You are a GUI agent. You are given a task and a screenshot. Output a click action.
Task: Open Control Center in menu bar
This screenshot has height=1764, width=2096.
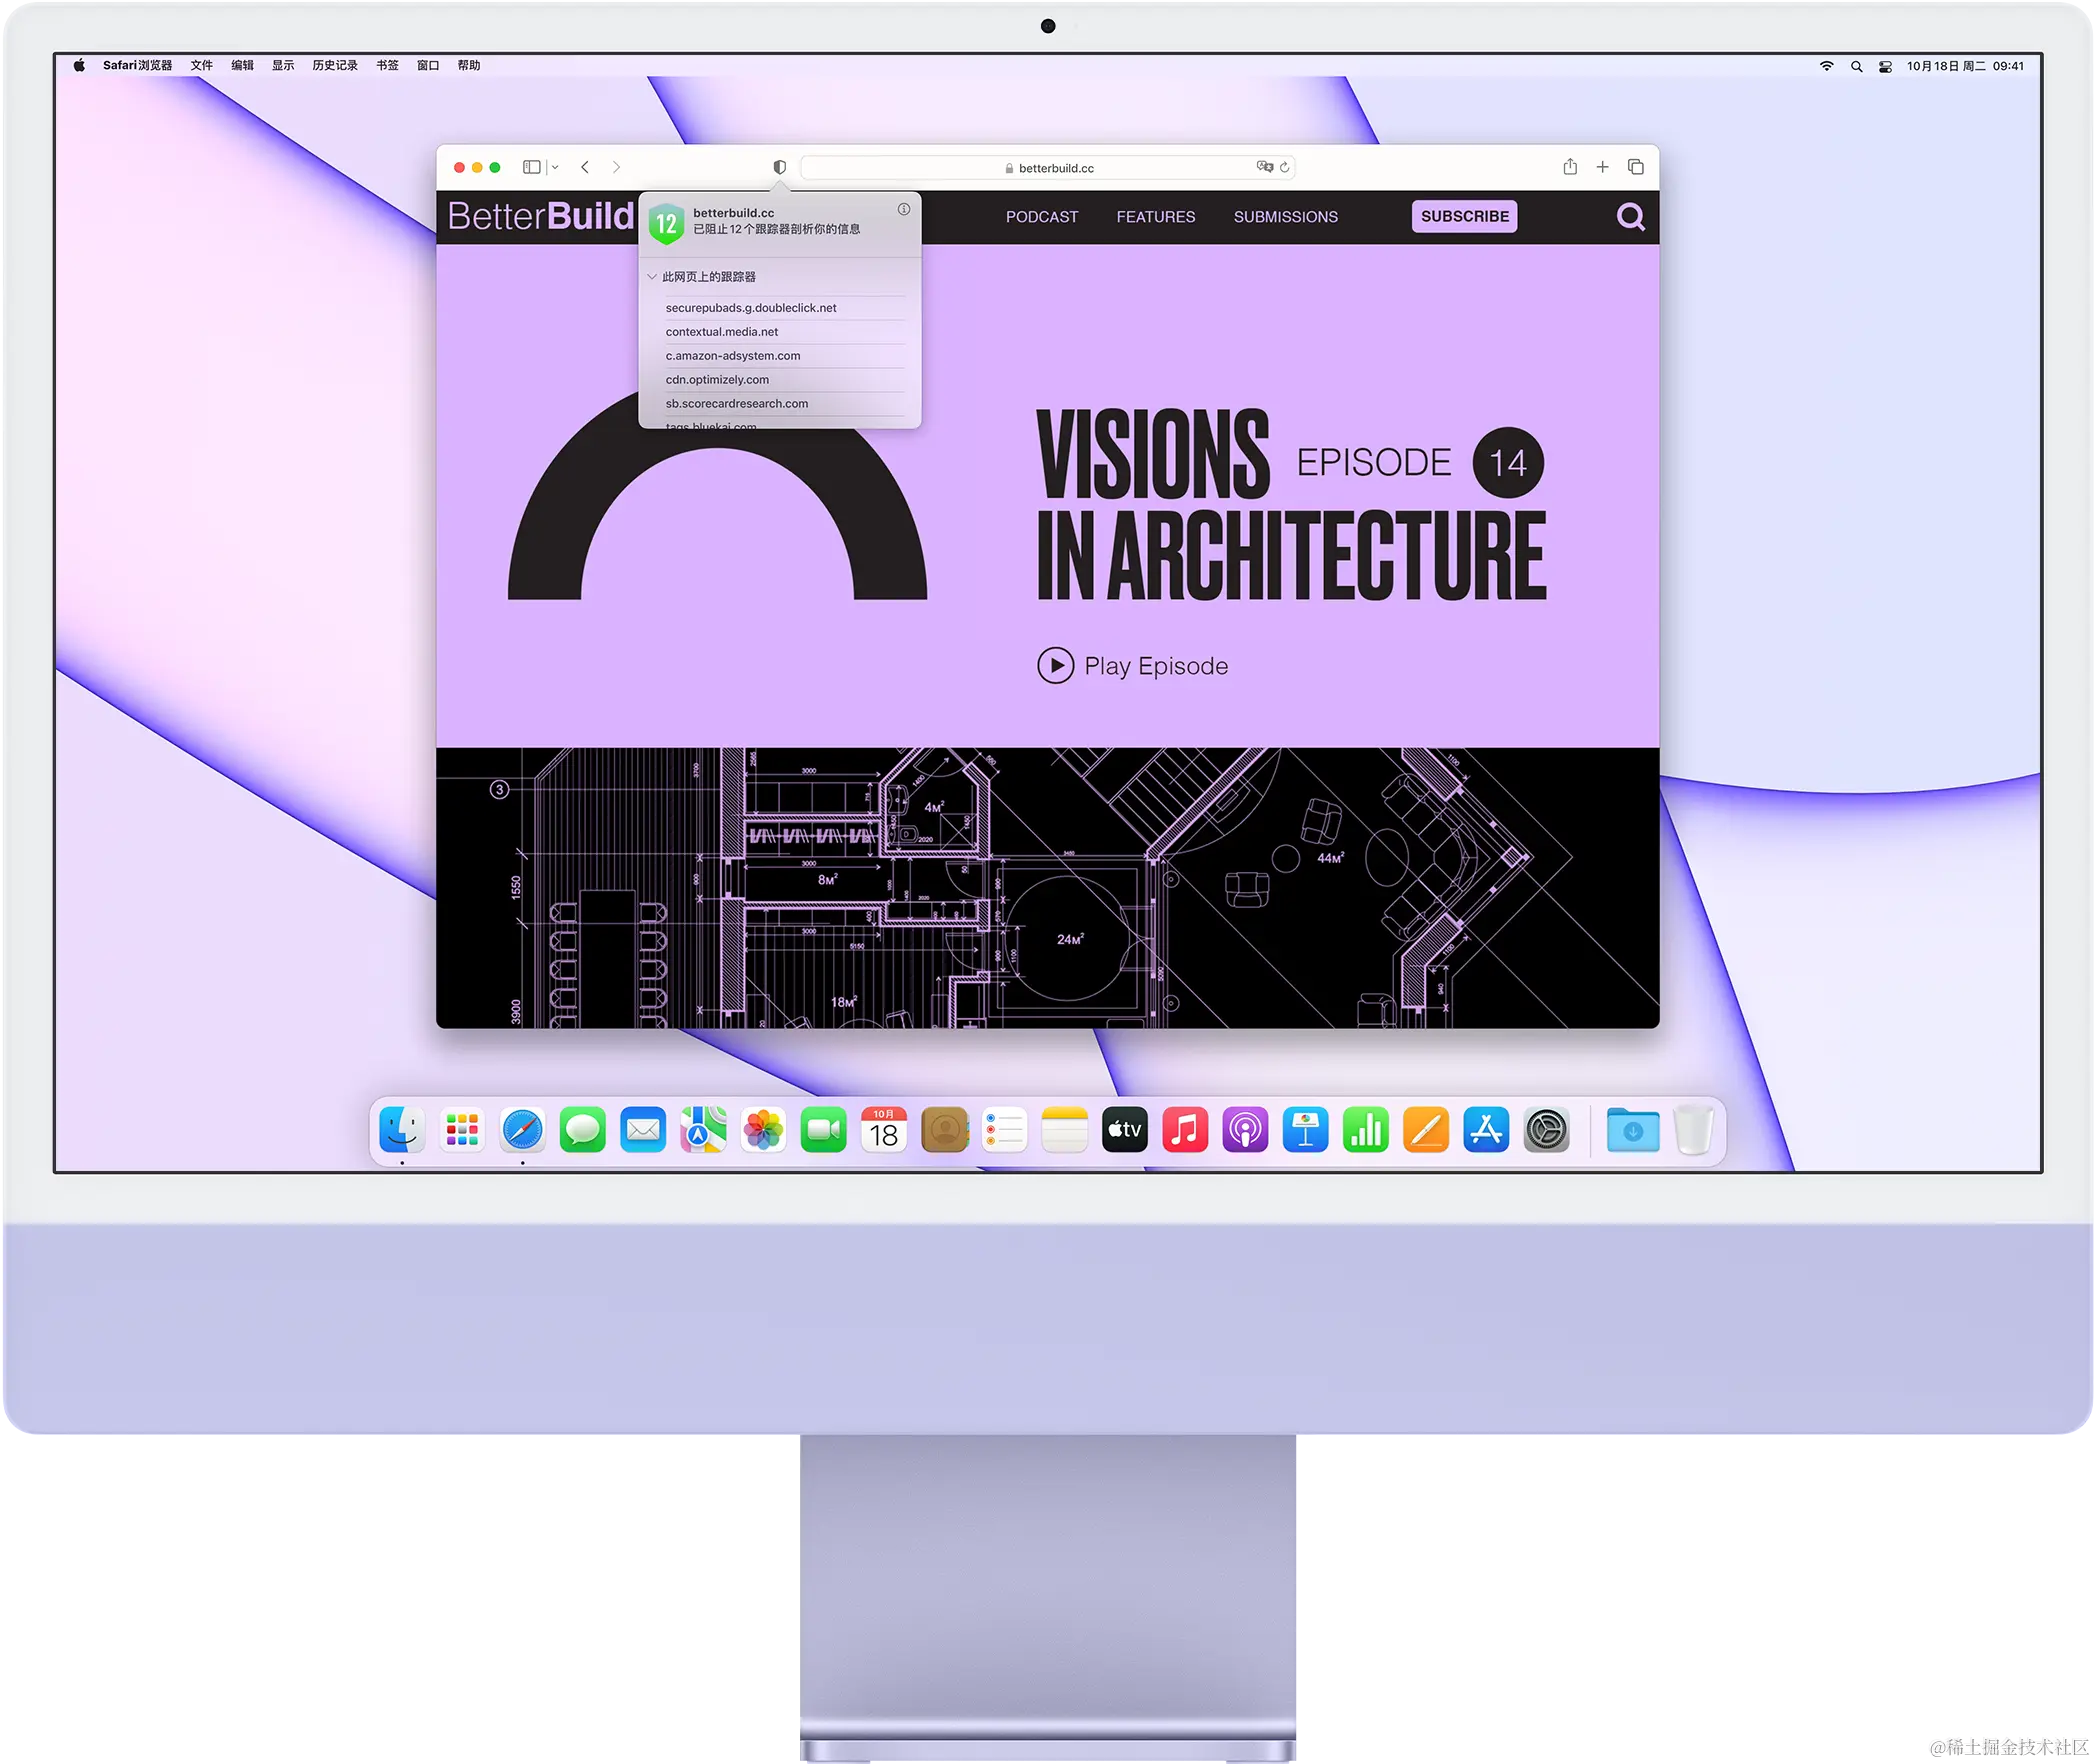click(1885, 66)
